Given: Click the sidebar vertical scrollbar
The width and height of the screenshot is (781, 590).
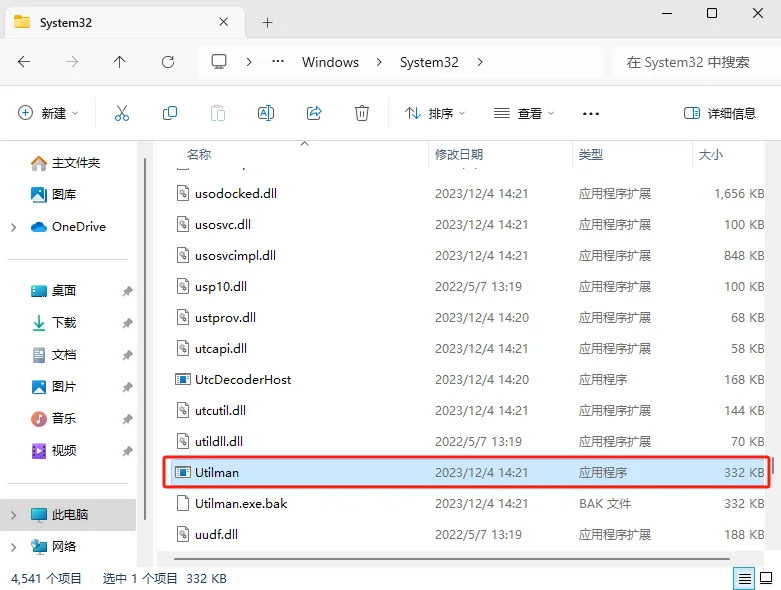Looking at the screenshot, I should [145, 339].
